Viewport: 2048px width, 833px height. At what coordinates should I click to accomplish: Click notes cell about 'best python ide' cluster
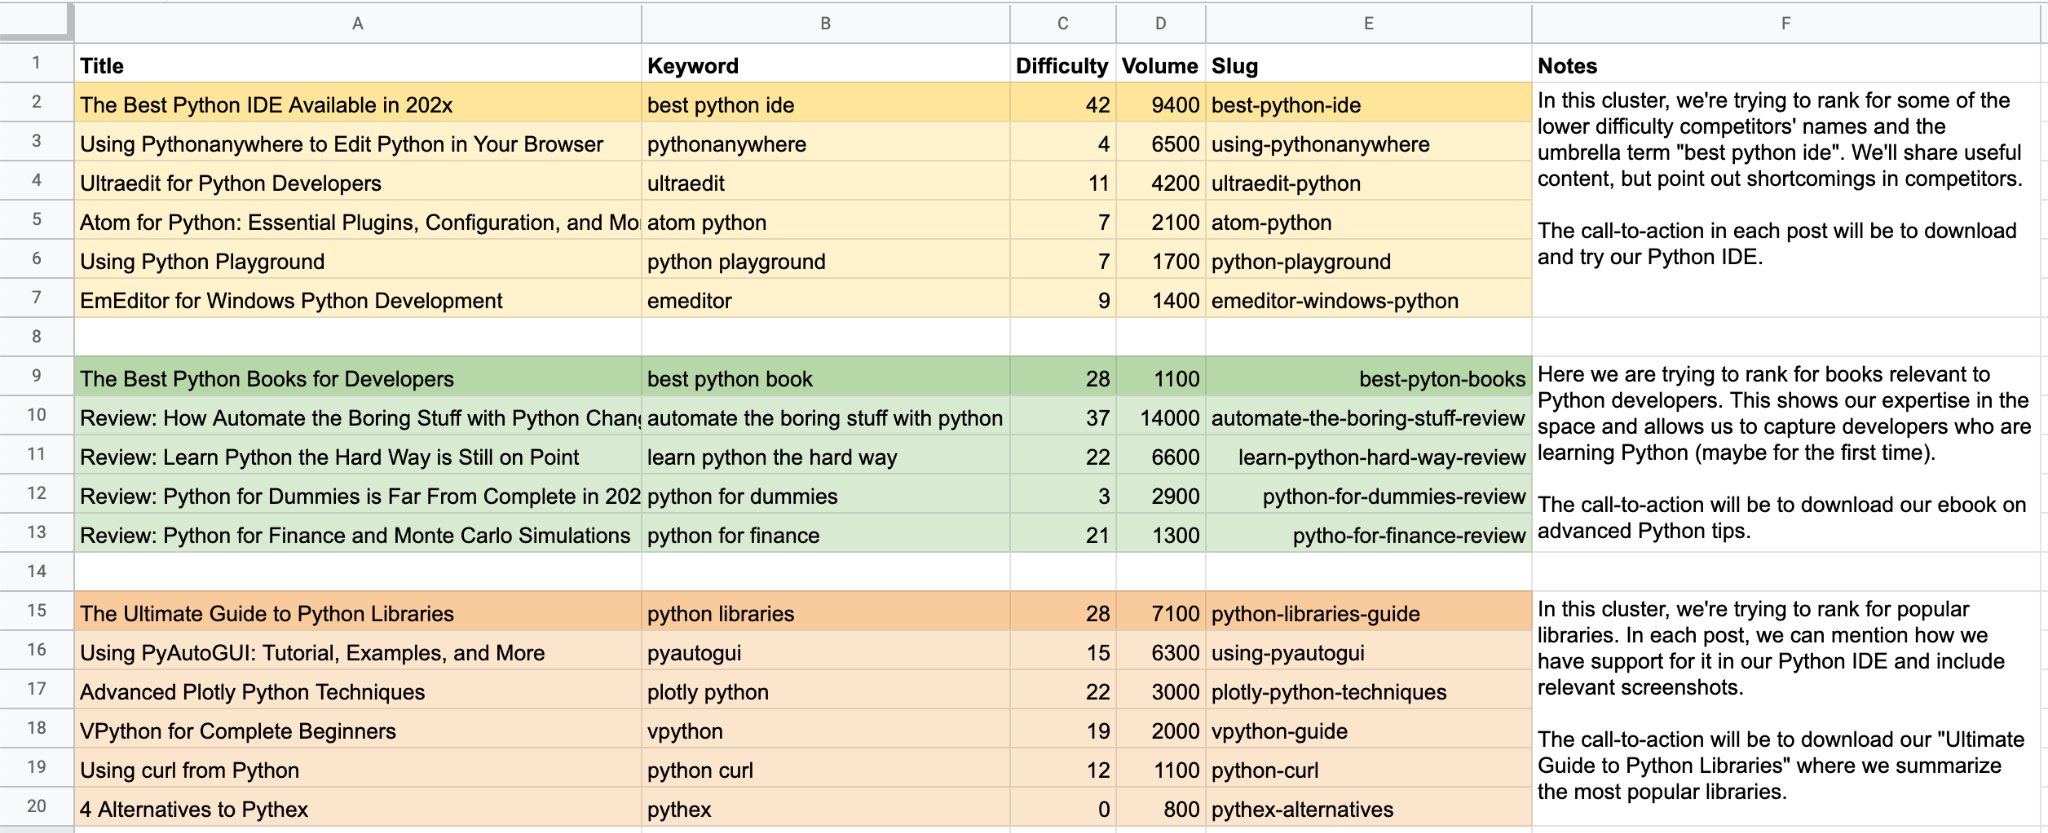[x=1785, y=200]
